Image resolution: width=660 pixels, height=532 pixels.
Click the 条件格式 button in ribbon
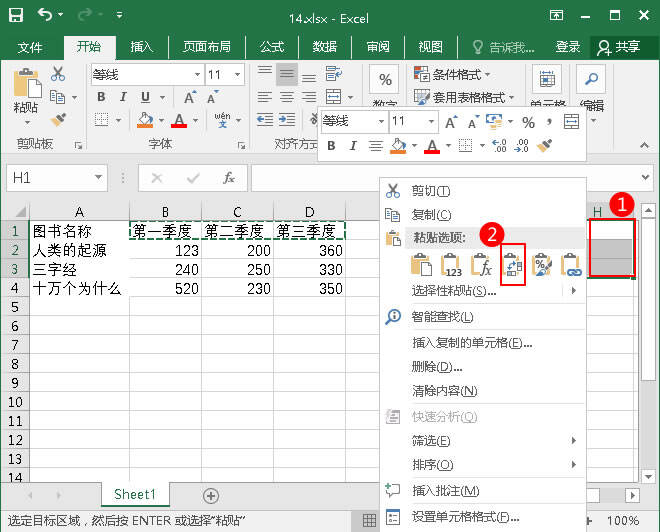click(460, 75)
